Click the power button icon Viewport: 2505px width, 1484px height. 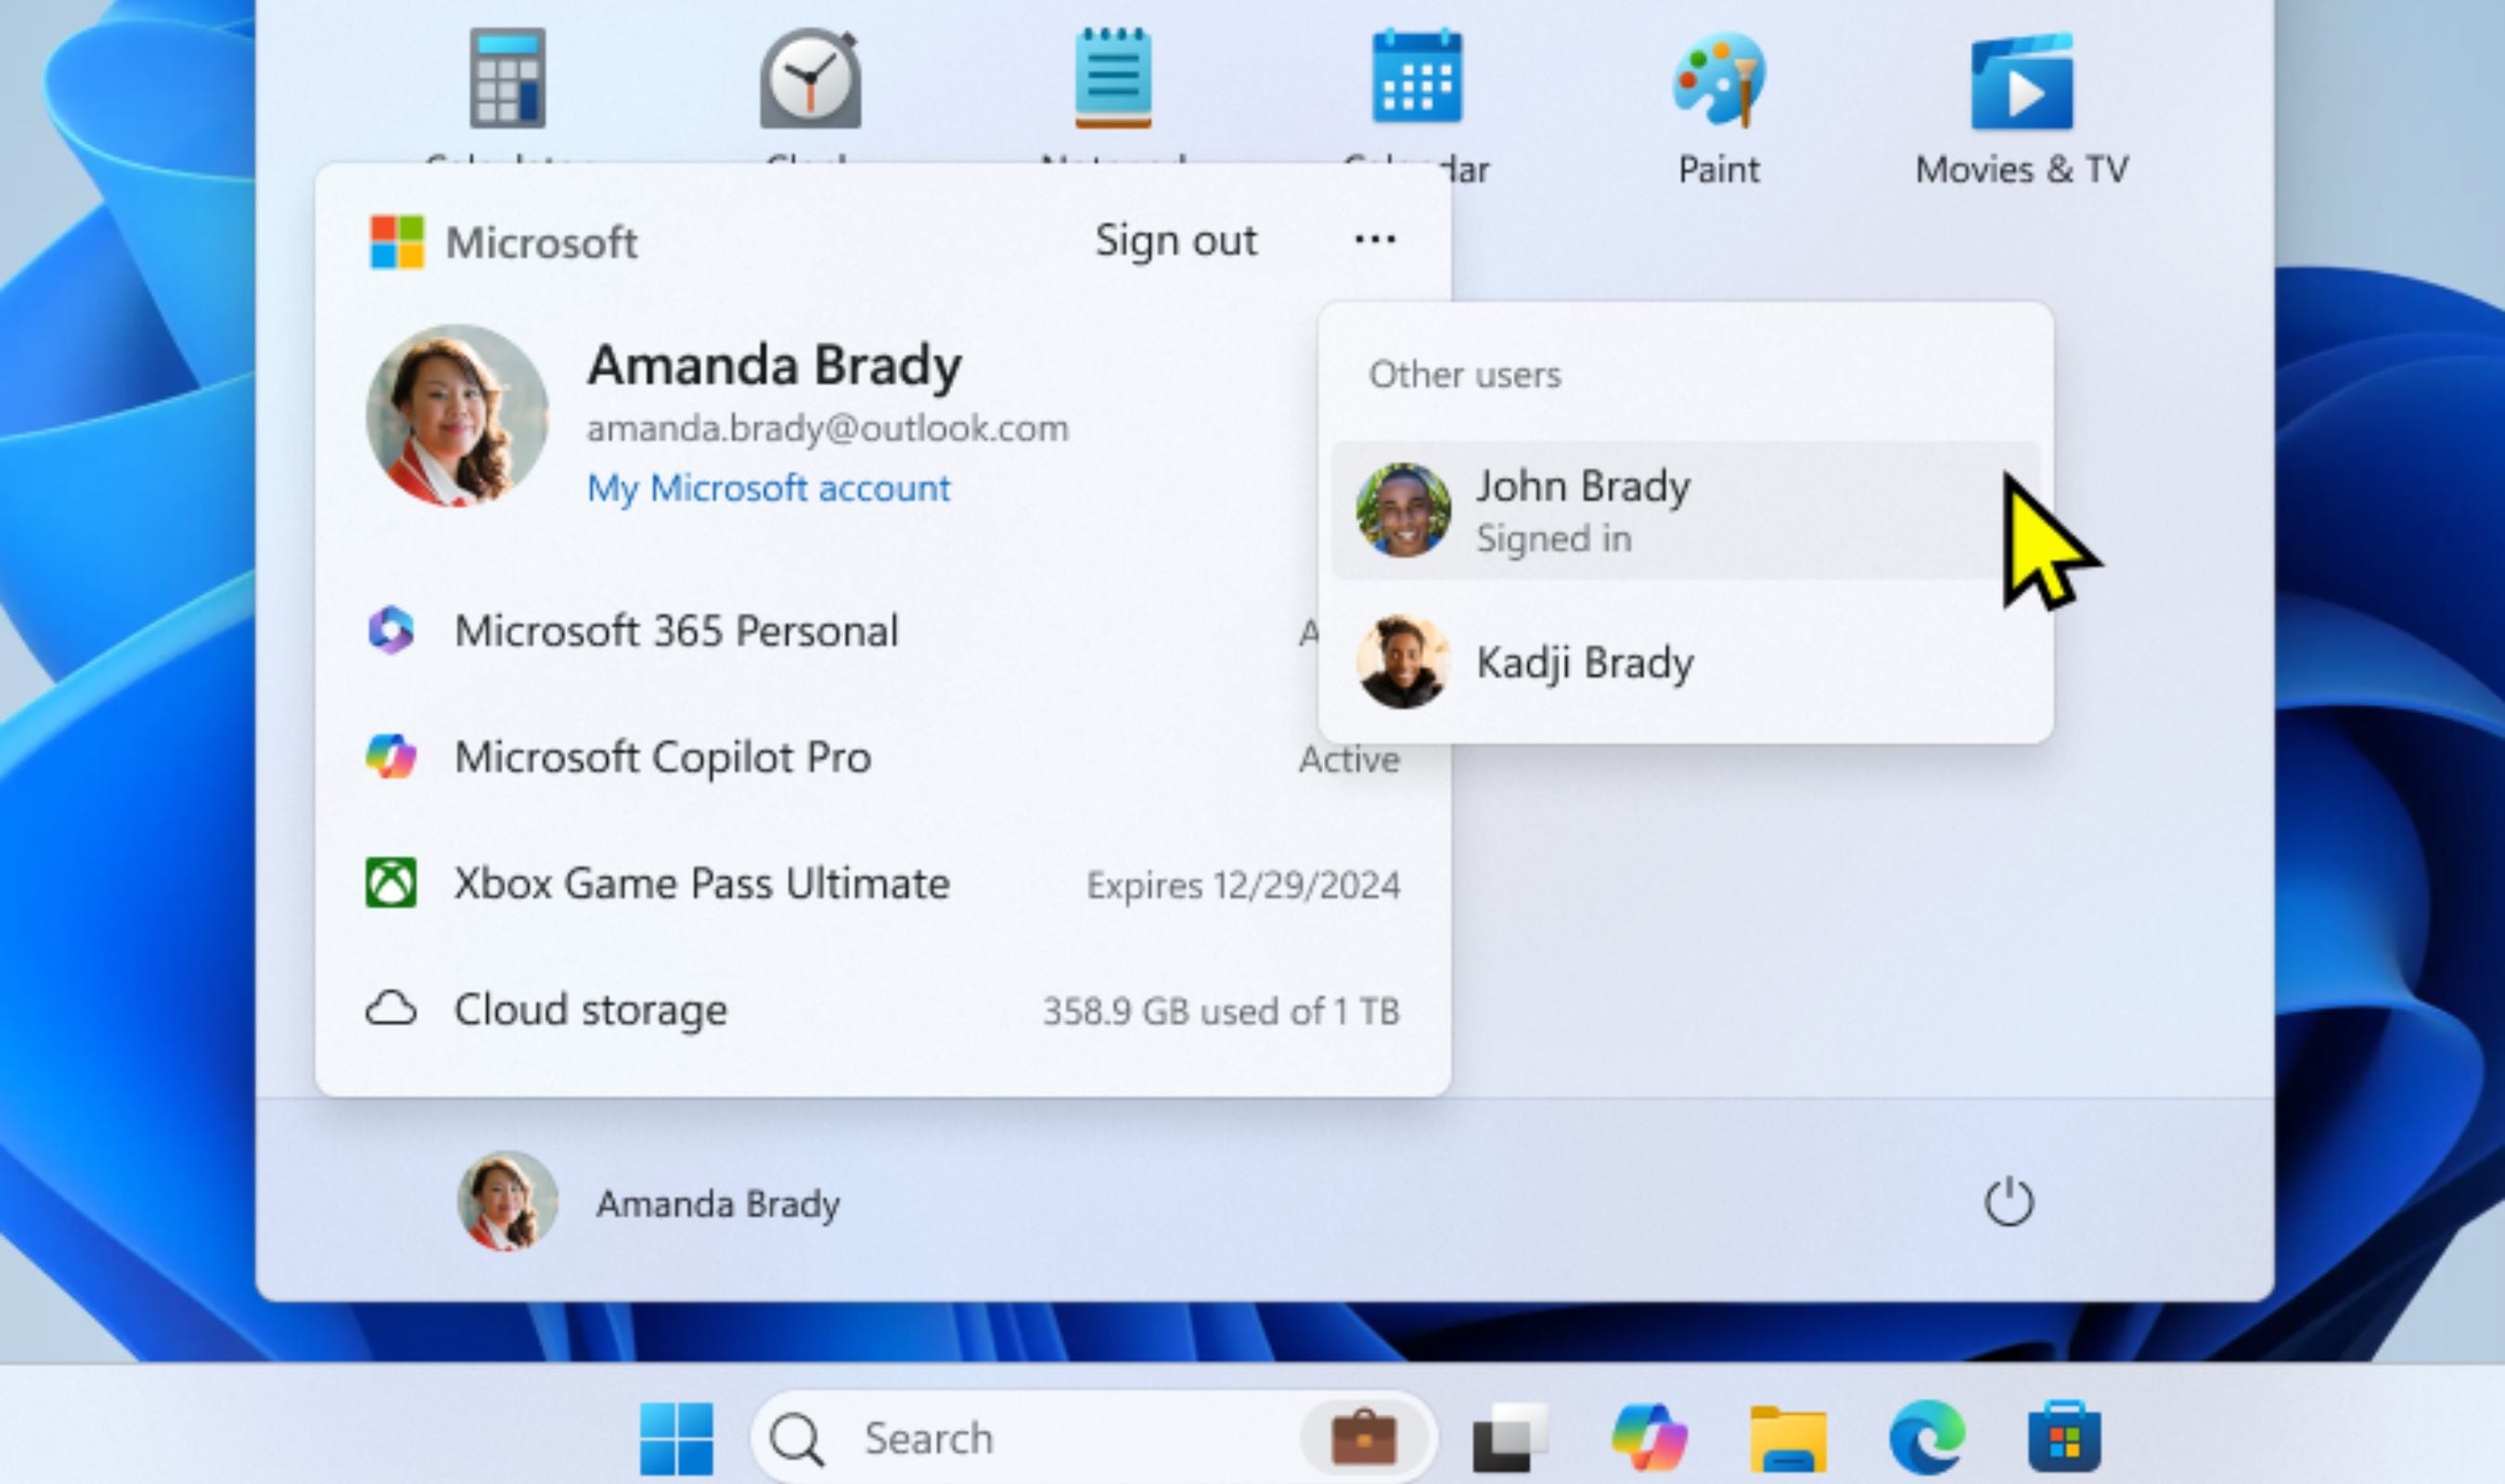pyautogui.click(x=2008, y=1202)
